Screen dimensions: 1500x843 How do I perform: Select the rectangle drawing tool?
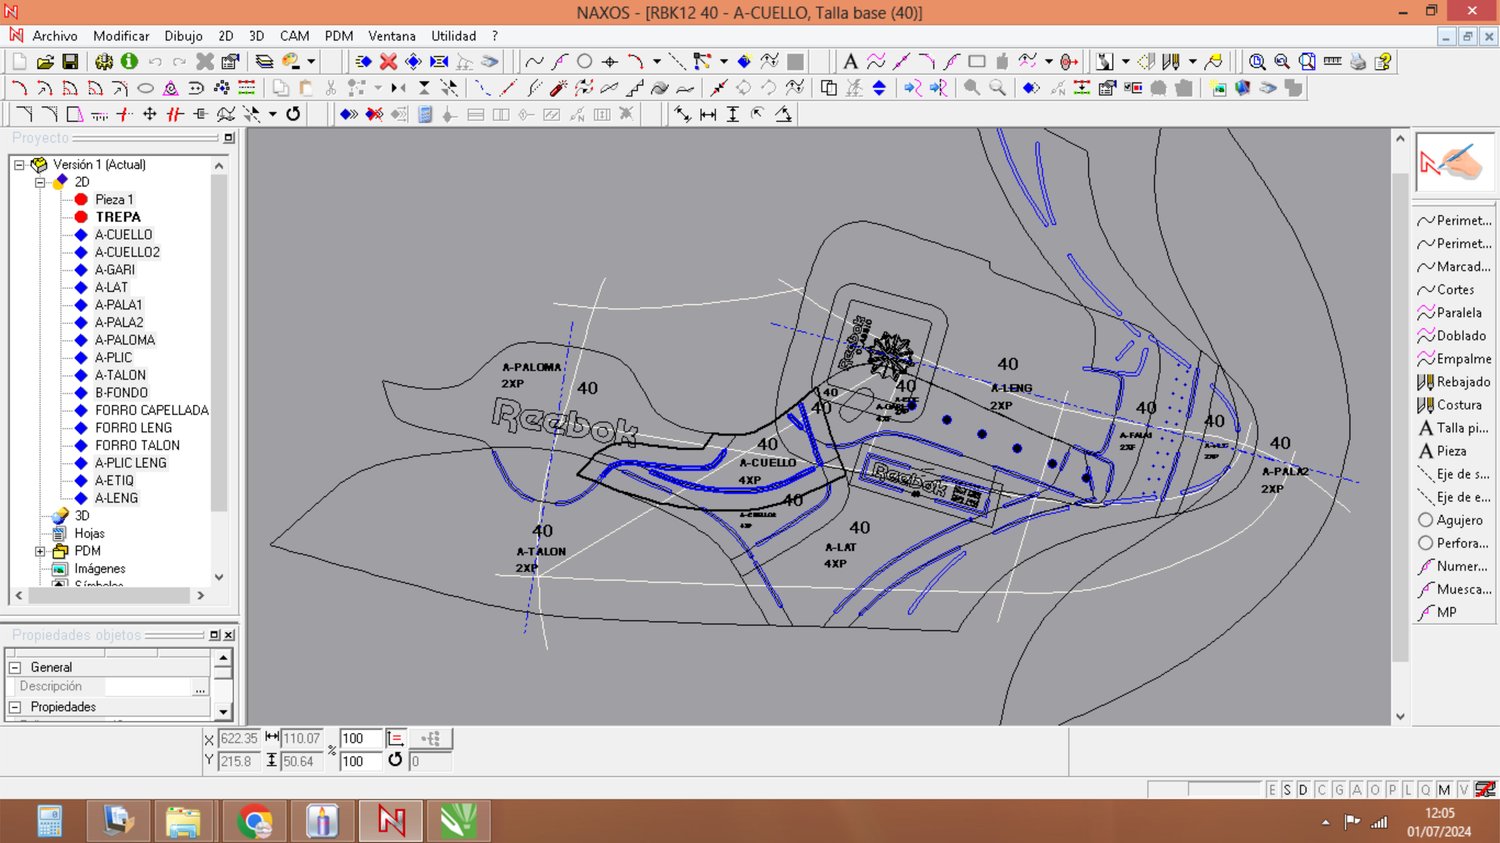click(977, 62)
